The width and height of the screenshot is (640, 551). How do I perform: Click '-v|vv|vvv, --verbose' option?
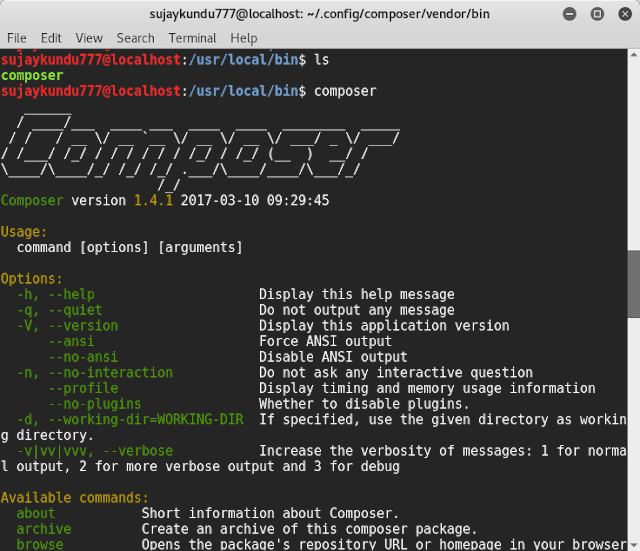click(x=95, y=451)
